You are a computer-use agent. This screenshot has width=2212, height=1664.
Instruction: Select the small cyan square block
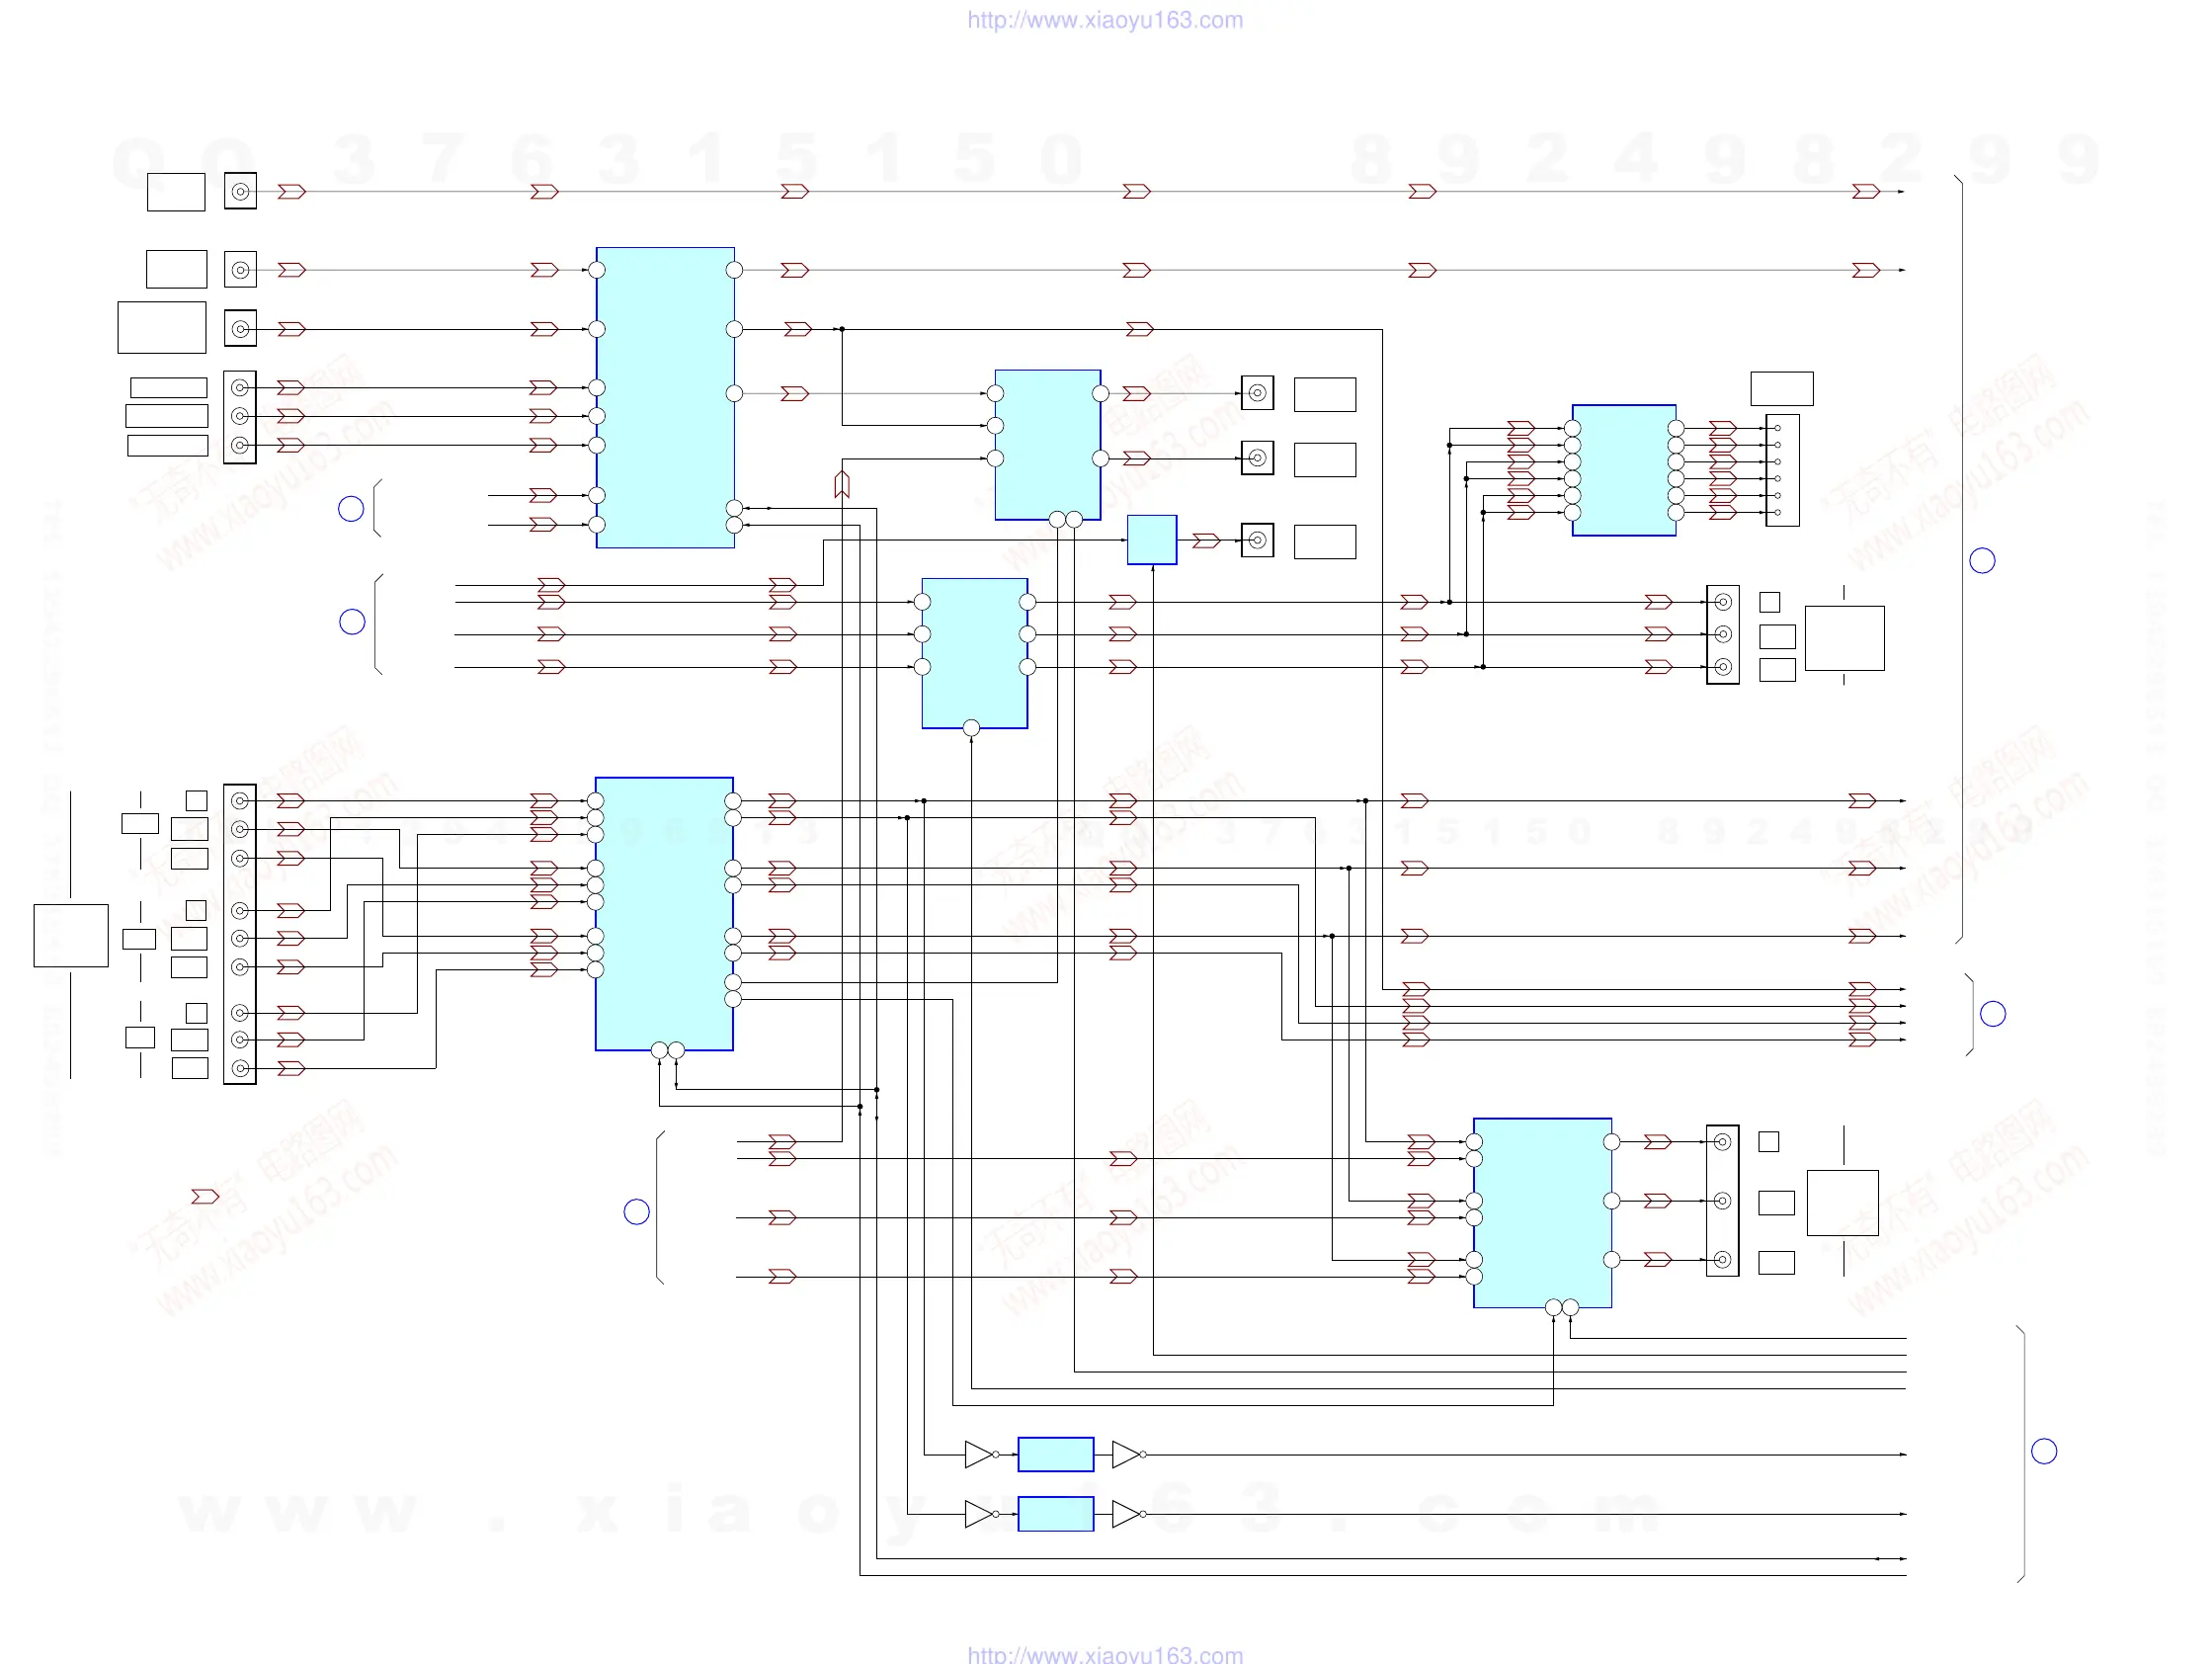click(x=1152, y=540)
